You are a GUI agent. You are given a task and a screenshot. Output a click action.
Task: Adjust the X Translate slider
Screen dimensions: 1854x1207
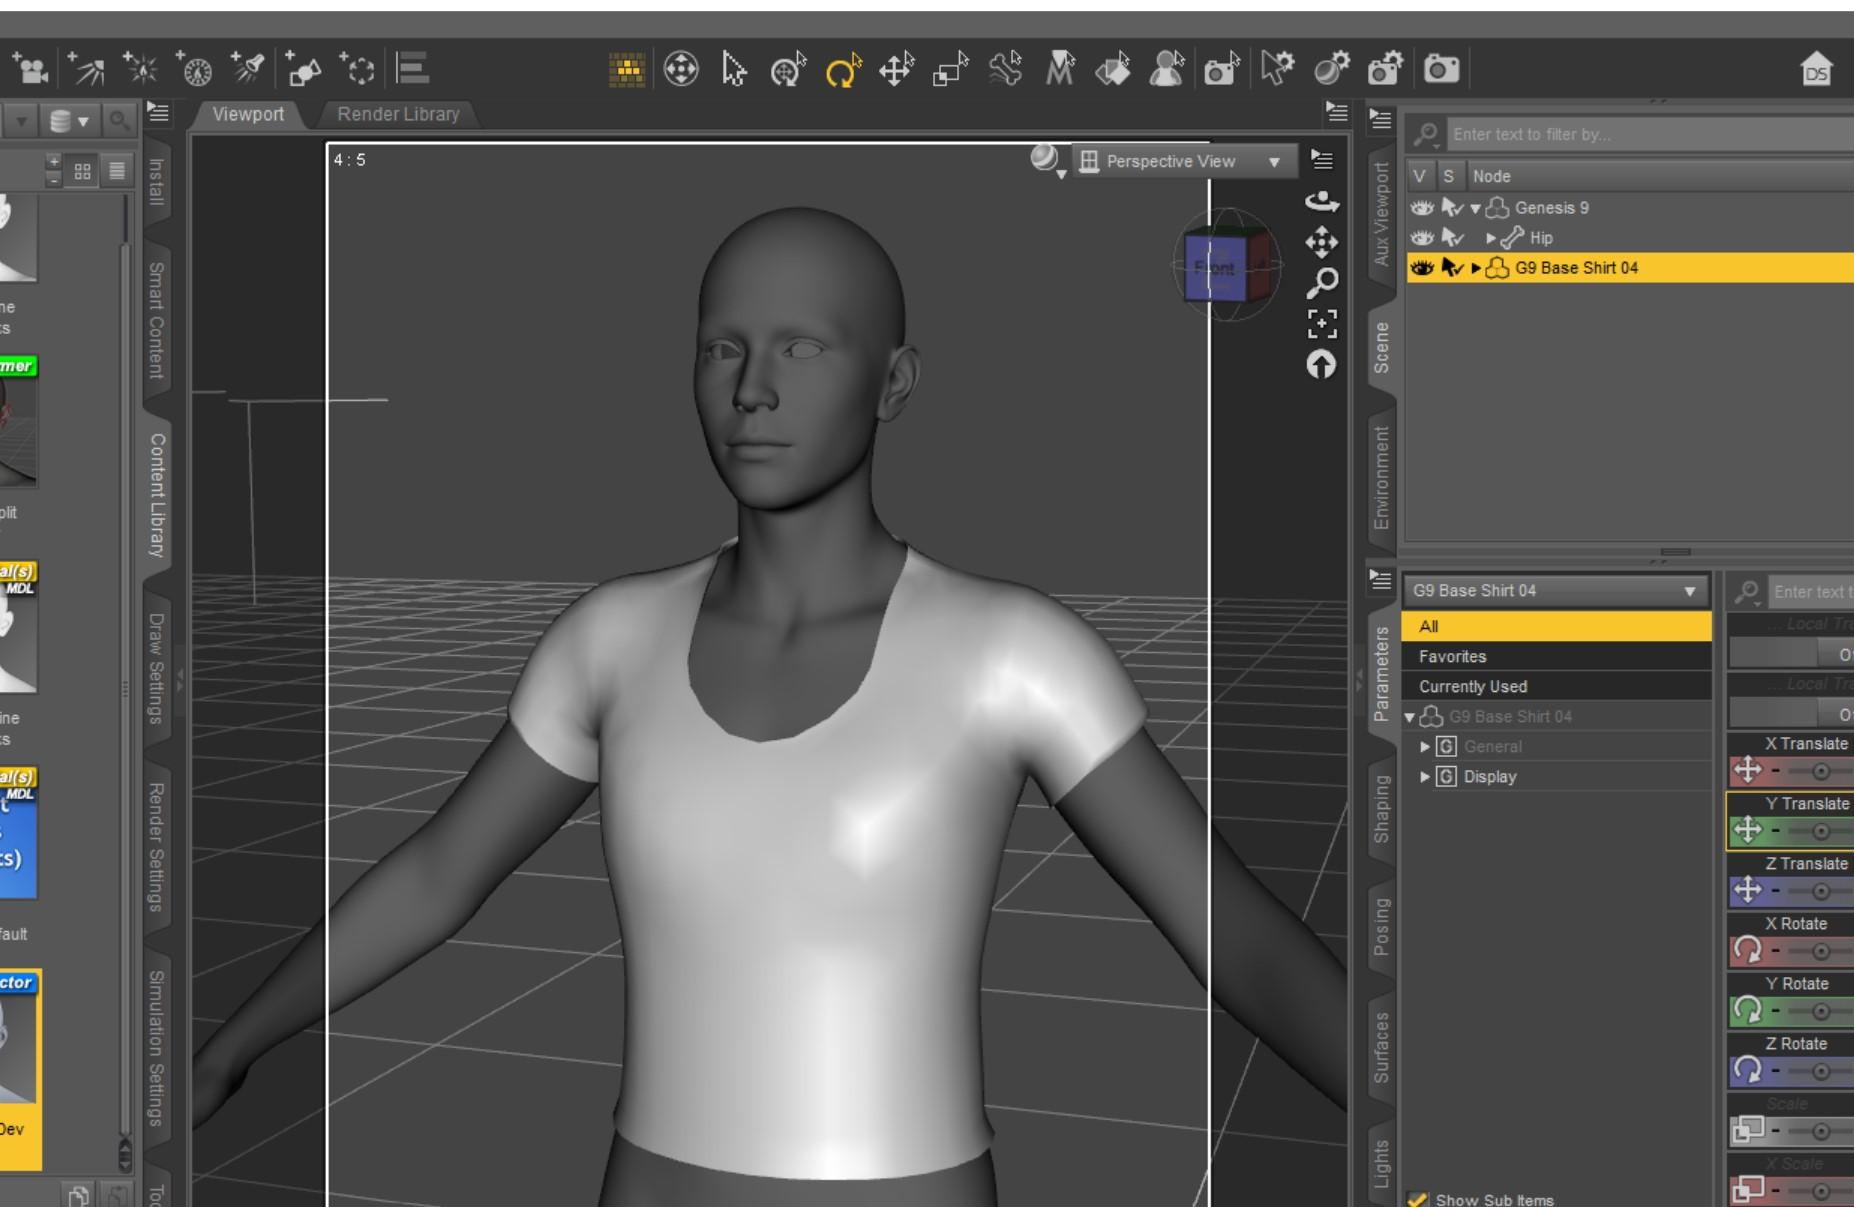1819,771
